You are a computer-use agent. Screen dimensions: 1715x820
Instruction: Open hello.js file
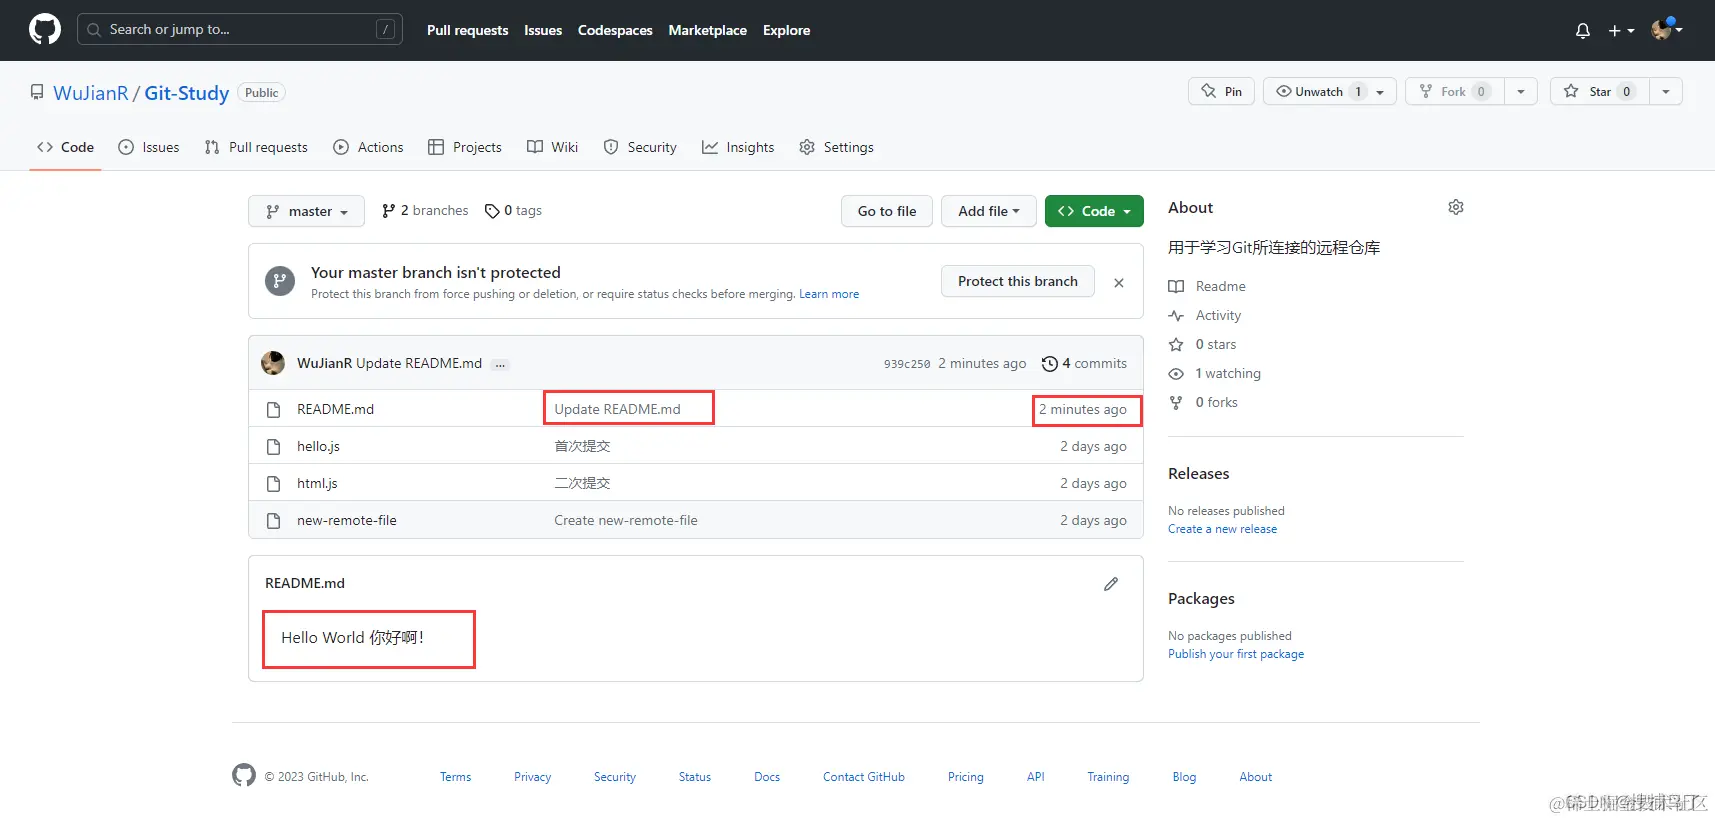coord(318,447)
